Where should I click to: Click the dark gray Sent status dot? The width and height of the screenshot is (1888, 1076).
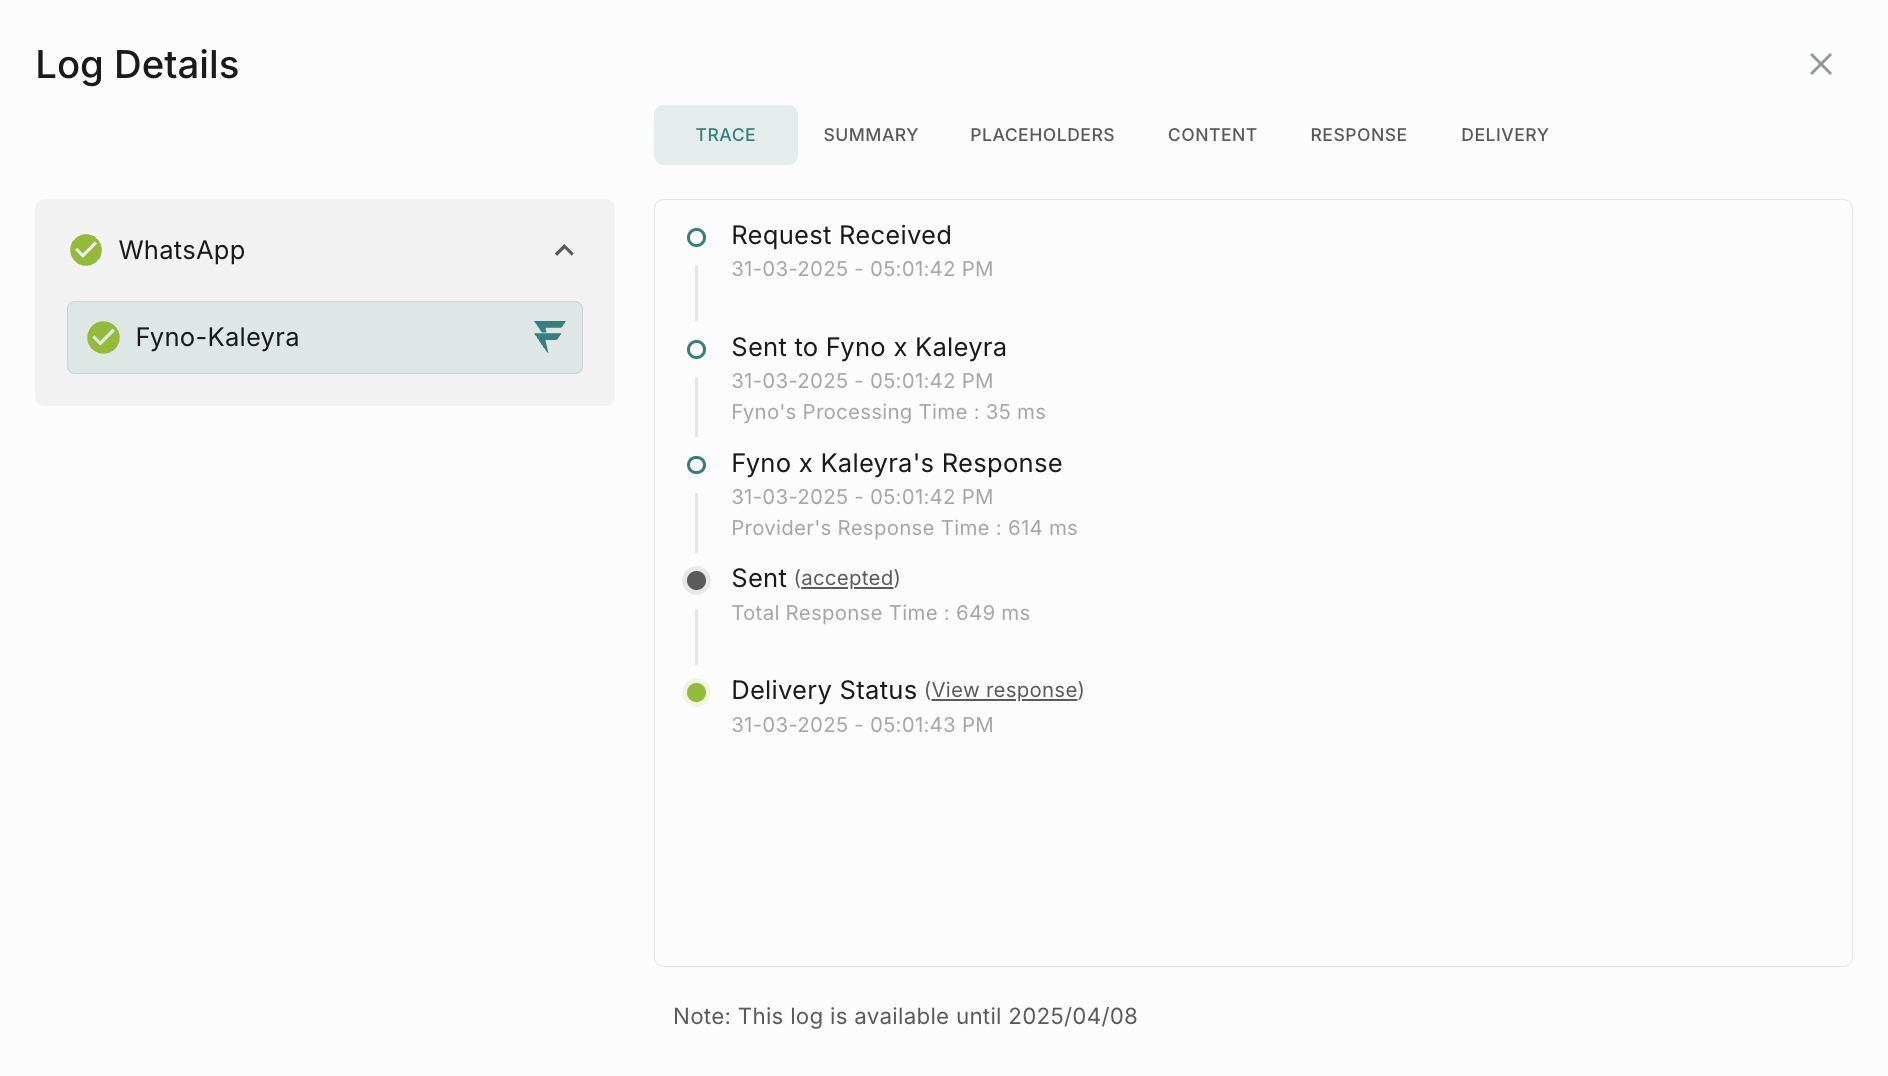tap(696, 581)
